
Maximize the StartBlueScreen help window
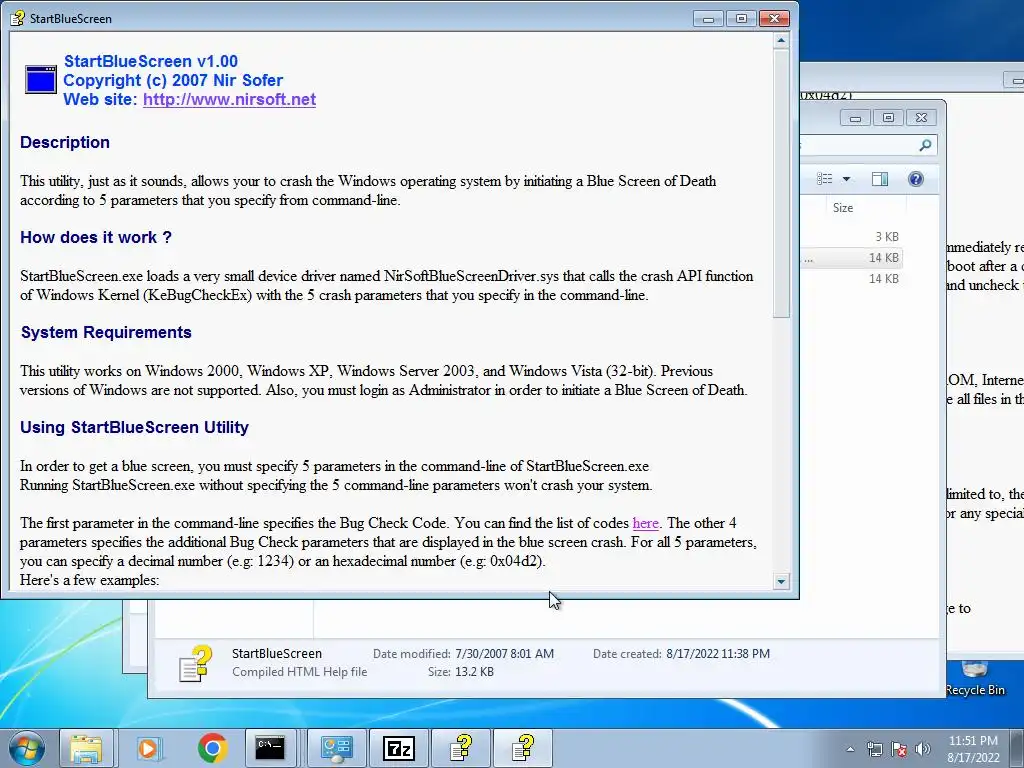coord(741,19)
